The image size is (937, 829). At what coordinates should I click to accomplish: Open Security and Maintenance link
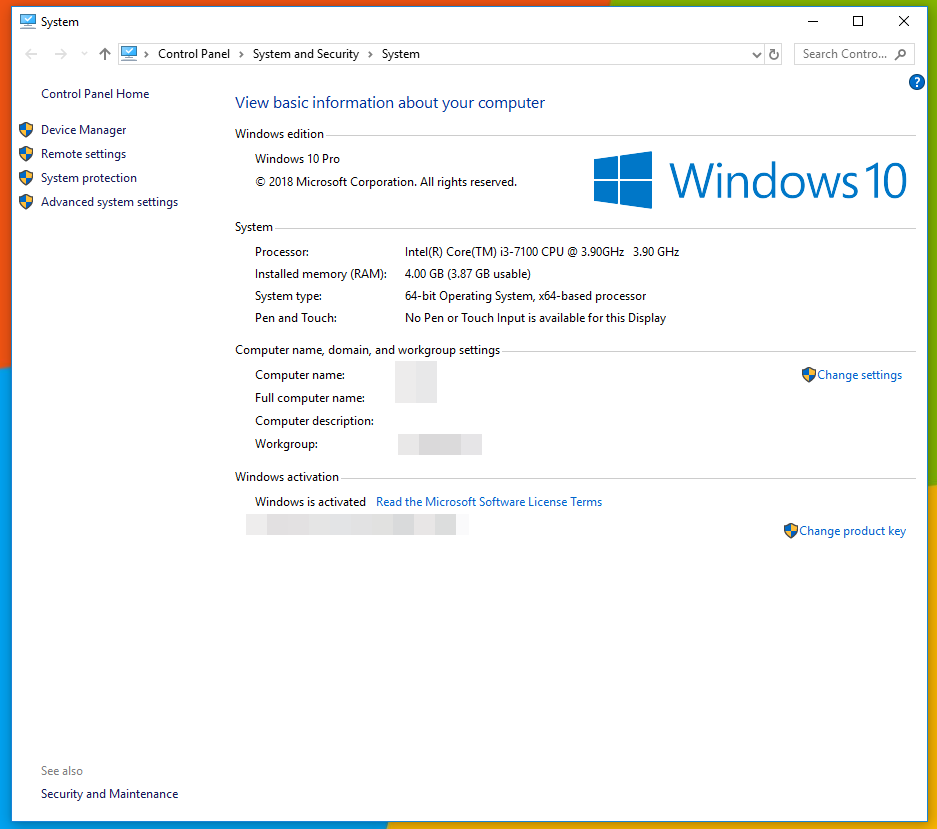(x=109, y=794)
